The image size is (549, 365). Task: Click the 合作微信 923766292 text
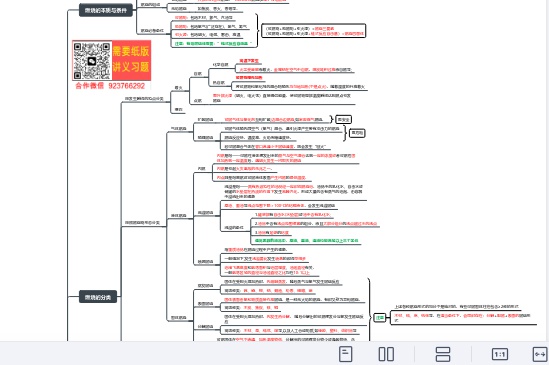(x=110, y=86)
